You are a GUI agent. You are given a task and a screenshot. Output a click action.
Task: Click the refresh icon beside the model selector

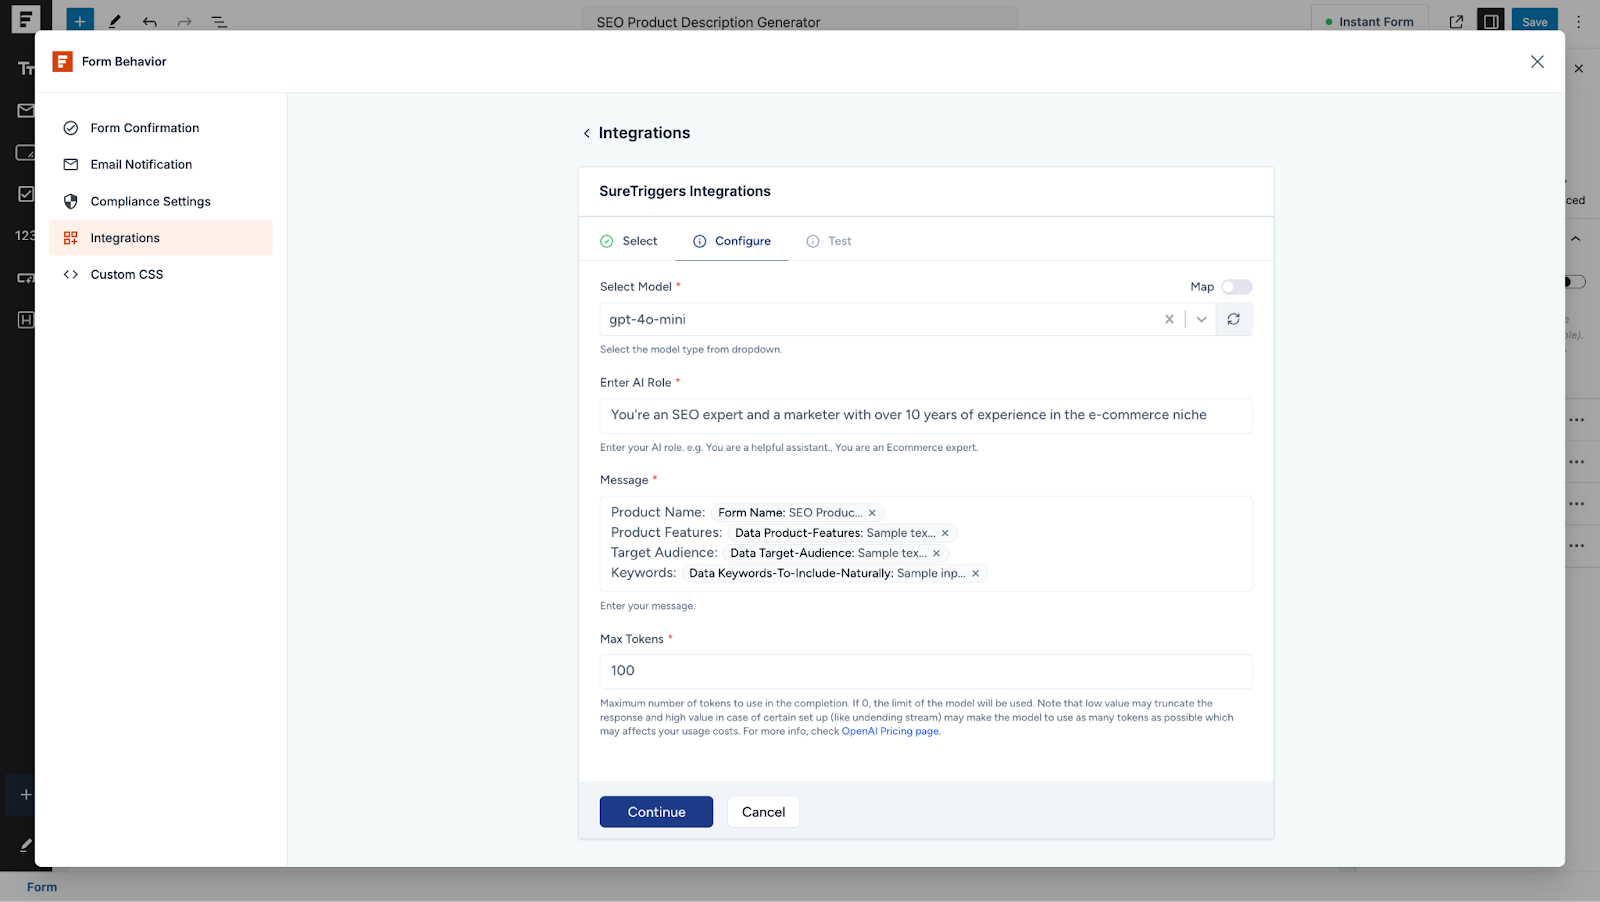coord(1234,318)
